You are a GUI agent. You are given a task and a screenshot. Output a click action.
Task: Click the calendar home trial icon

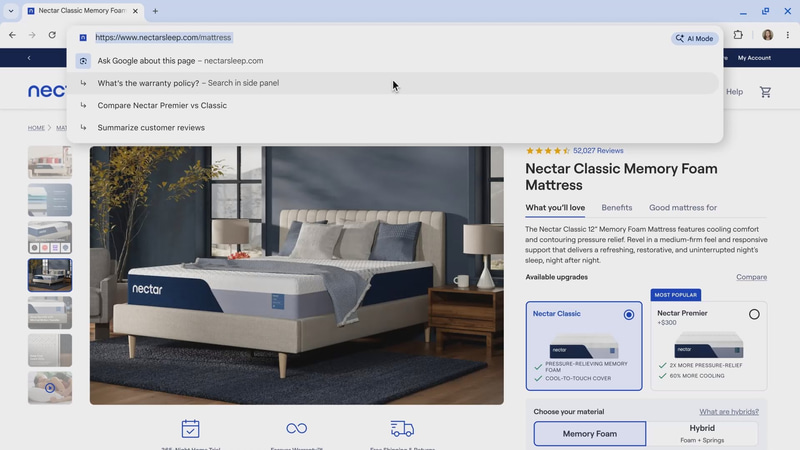click(190, 429)
